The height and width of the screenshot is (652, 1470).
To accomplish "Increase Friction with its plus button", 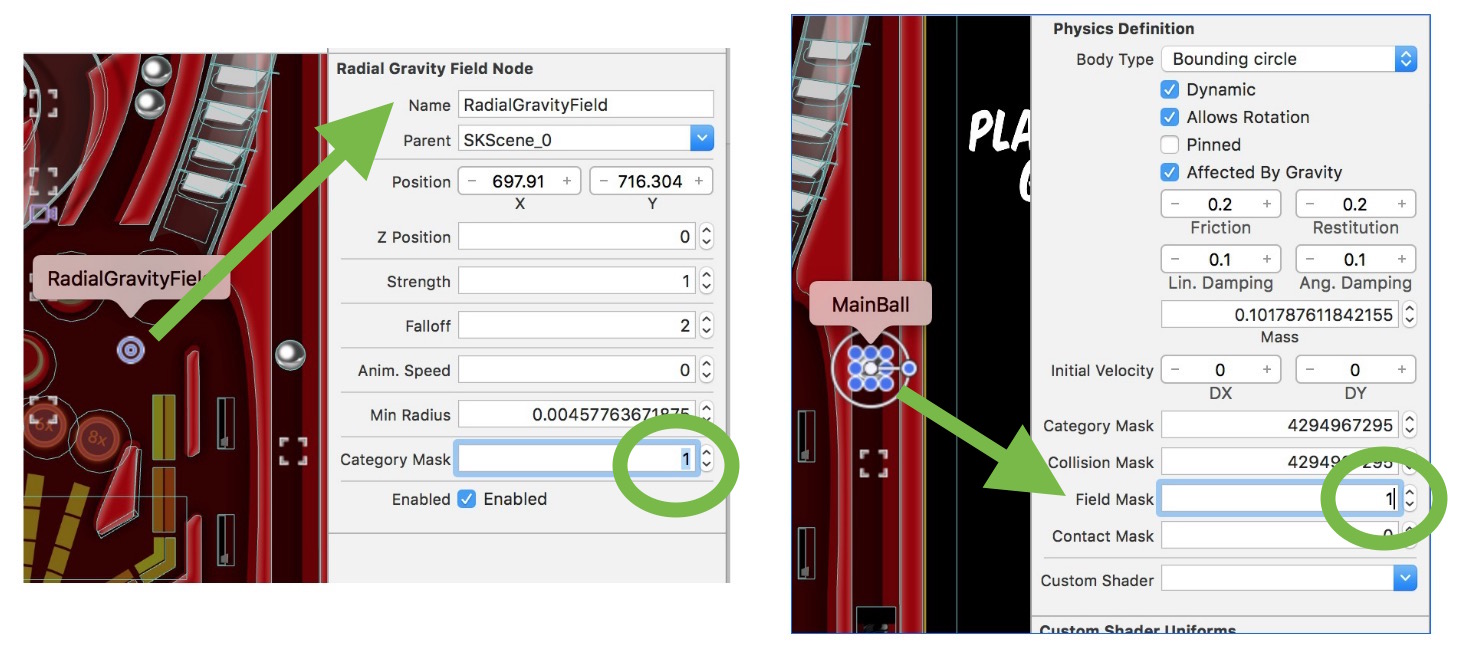I will (1267, 204).
